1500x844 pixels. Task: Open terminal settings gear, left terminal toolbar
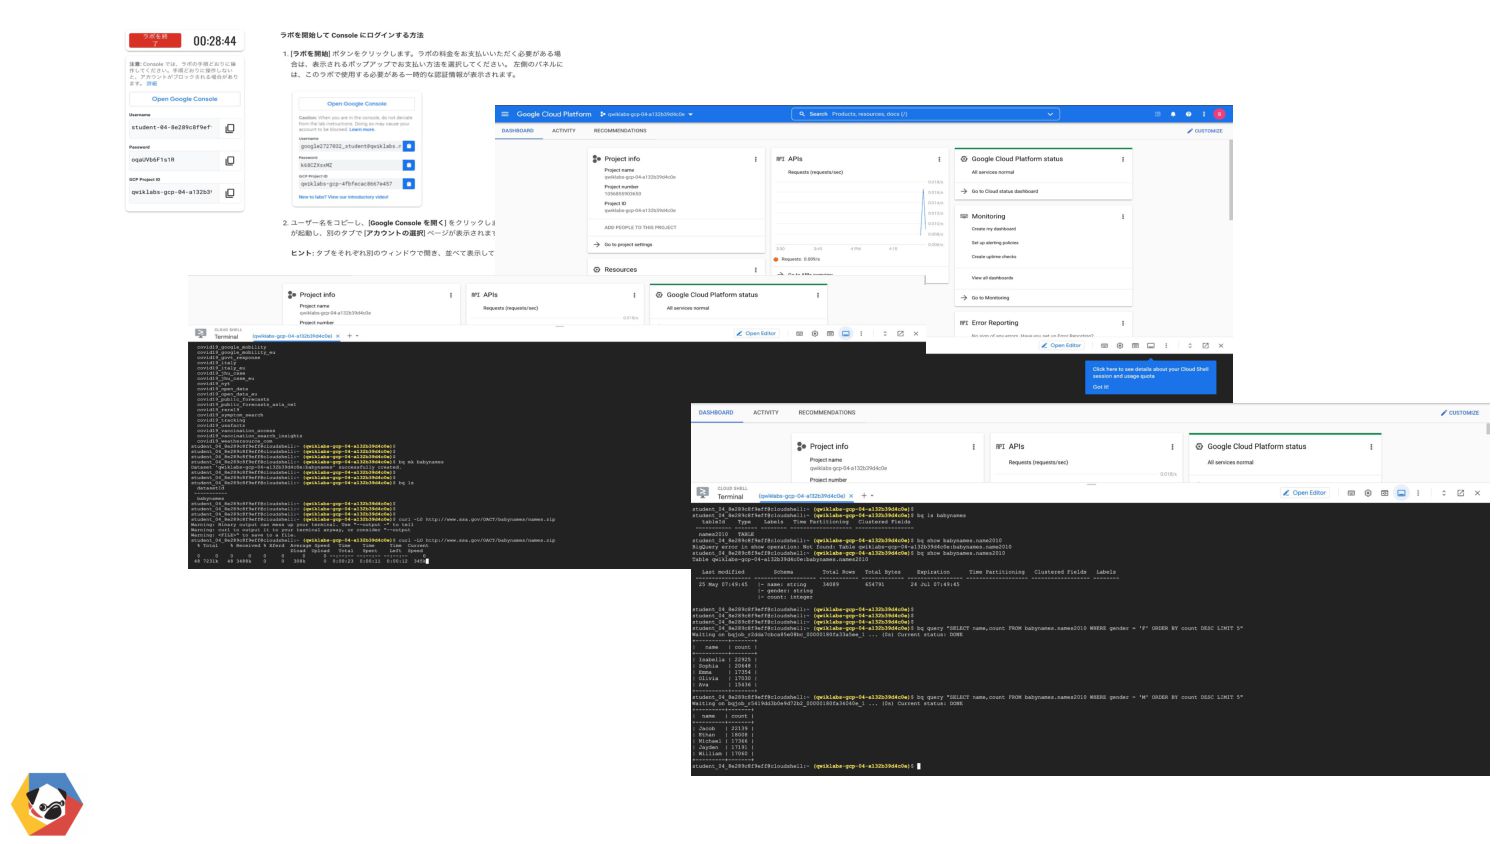(x=815, y=333)
